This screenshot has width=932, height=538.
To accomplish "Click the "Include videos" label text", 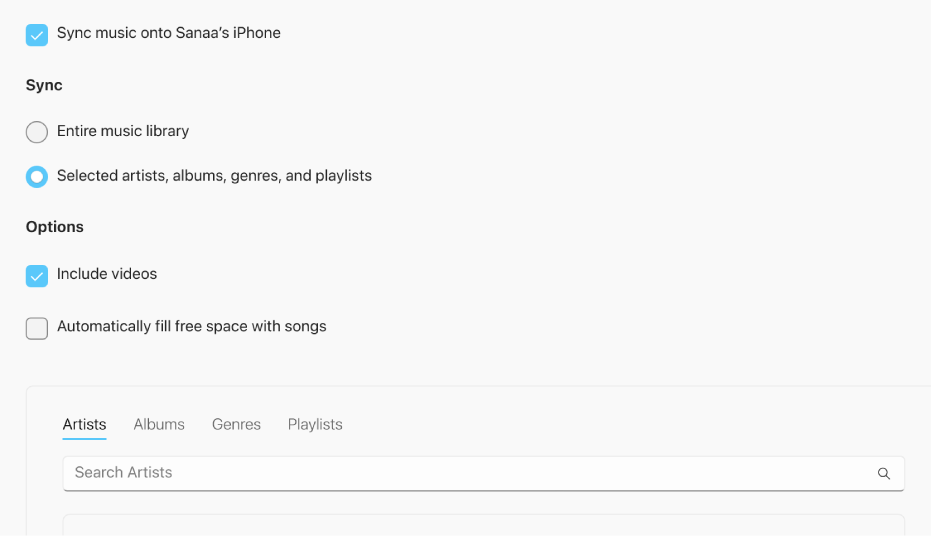I will coord(107,274).
